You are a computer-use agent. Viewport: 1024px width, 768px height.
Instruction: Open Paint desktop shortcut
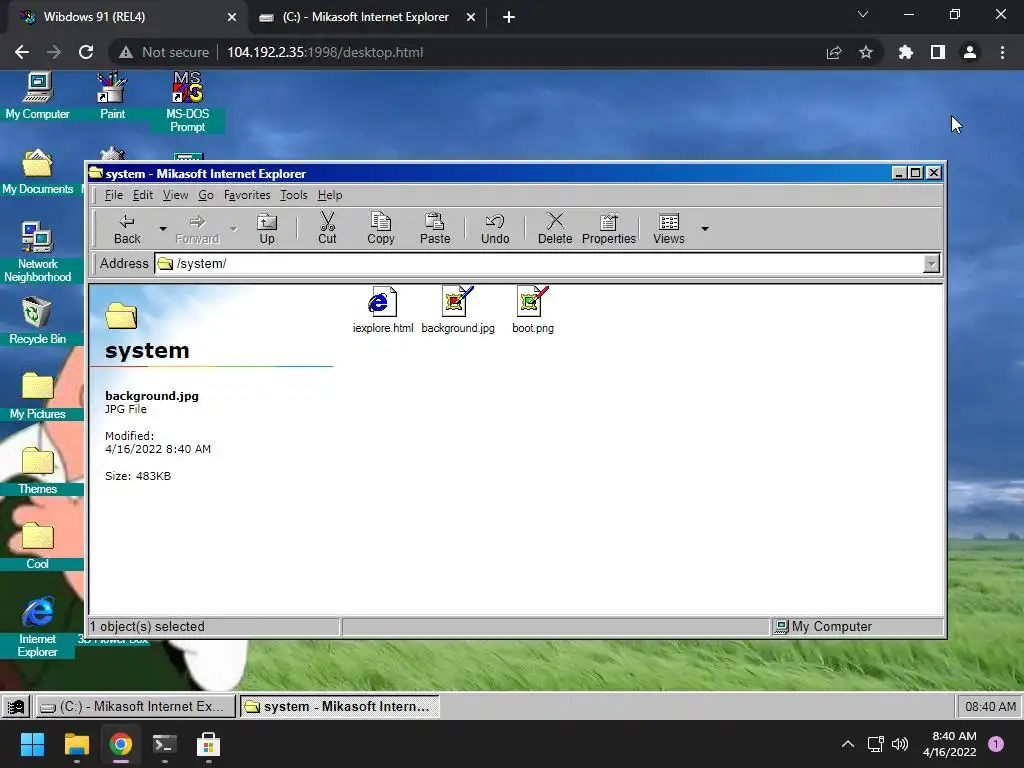click(x=112, y=97)
